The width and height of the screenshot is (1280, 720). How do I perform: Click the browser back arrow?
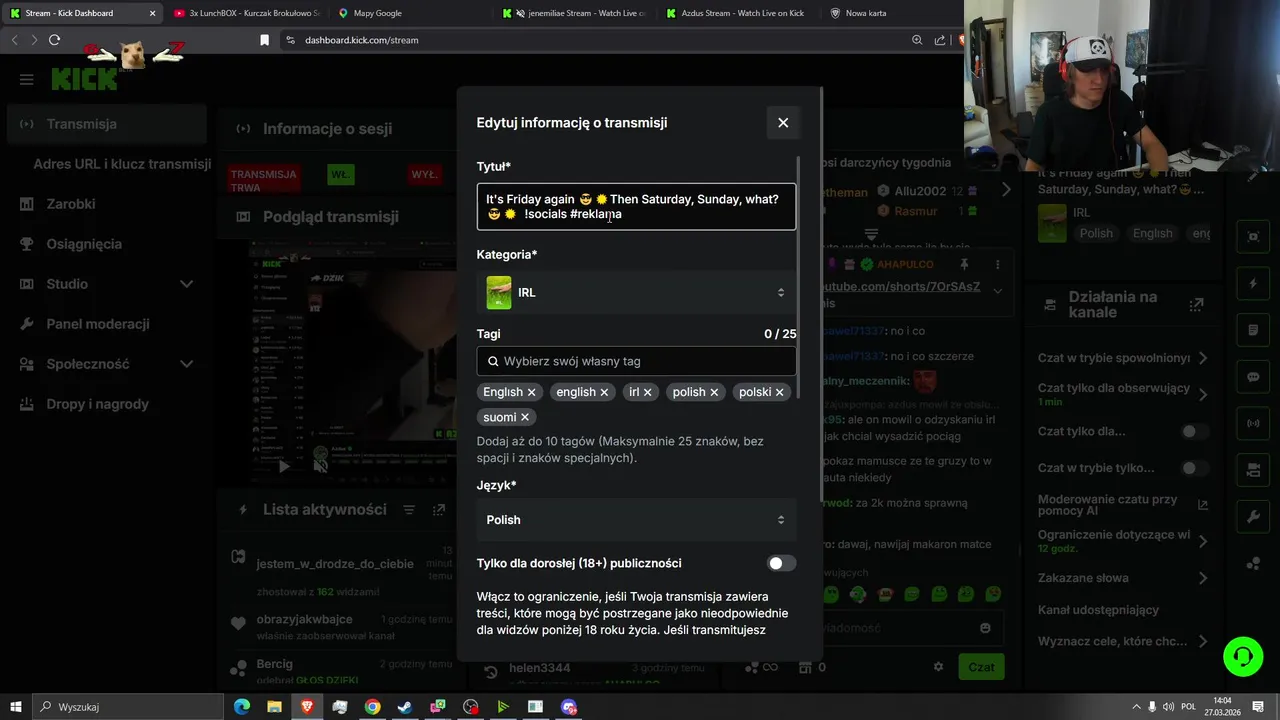coord(14,40)
